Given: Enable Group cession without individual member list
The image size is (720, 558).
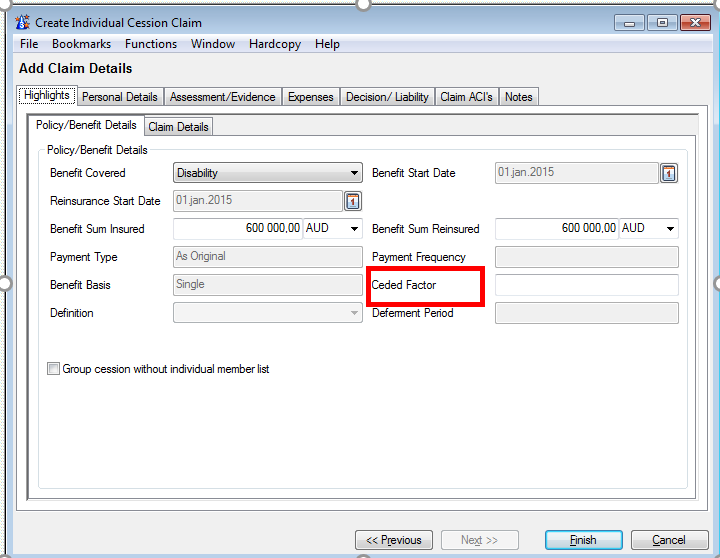Looking at the screenshot, I should pyautogui.click(x=54, y=369).
